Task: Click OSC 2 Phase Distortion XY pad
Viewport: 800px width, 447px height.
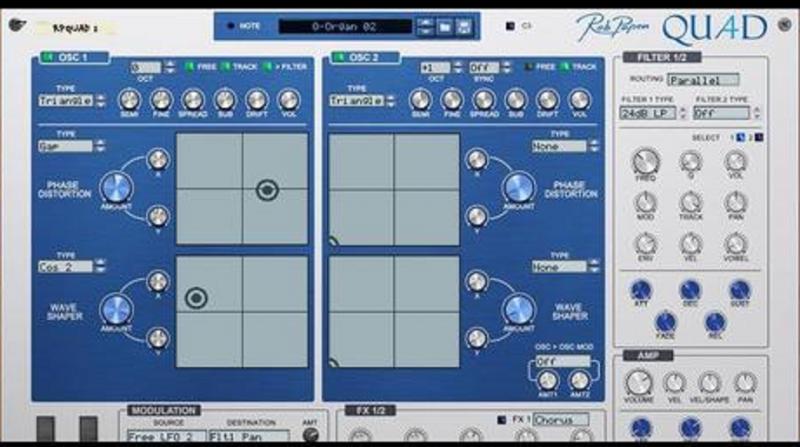Action: tap(394, 190)
